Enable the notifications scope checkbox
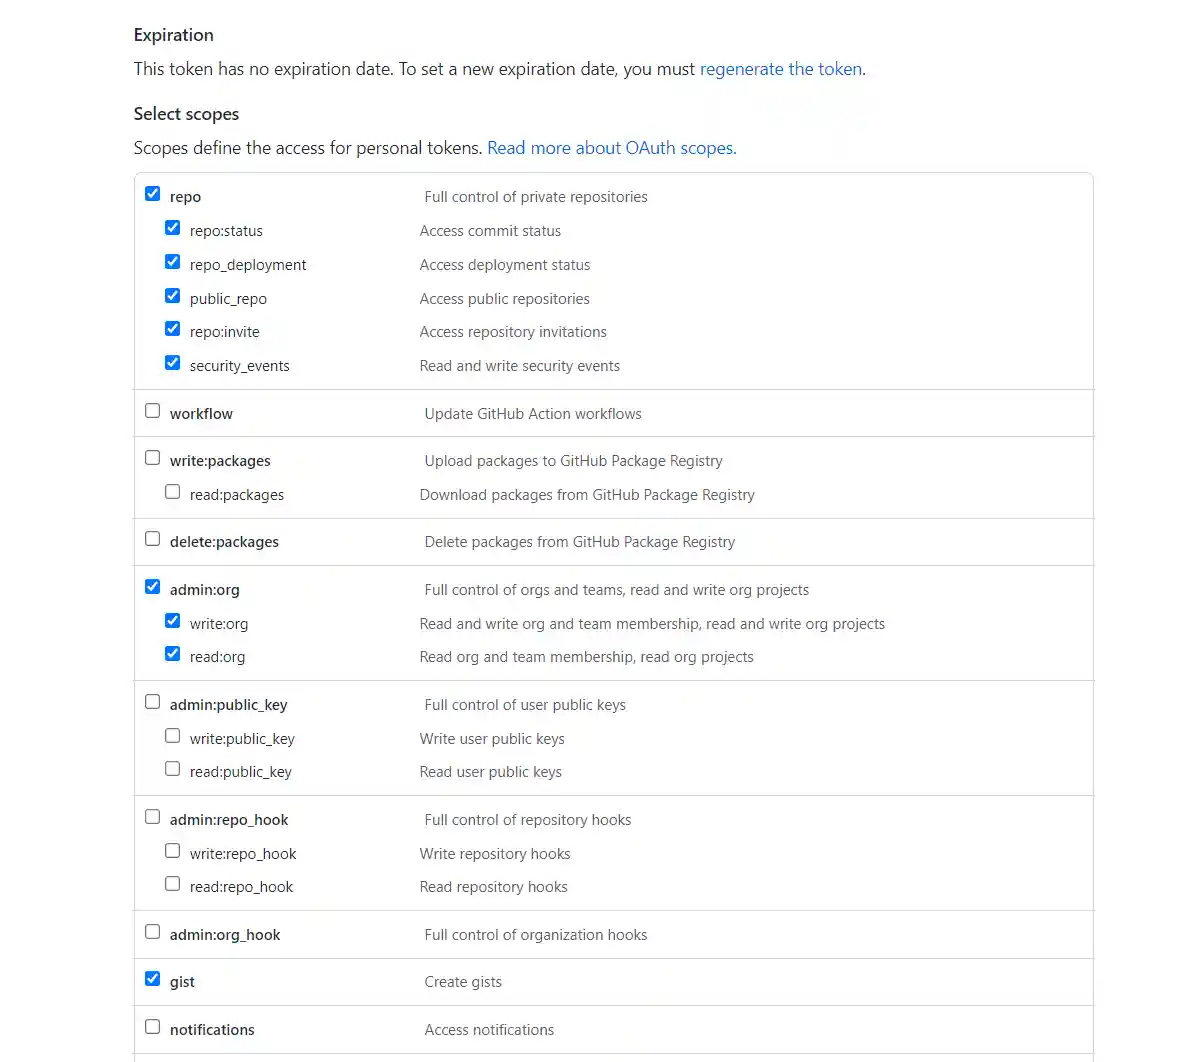This screenshot has width=1187, height=1062. pos(152,1027)
